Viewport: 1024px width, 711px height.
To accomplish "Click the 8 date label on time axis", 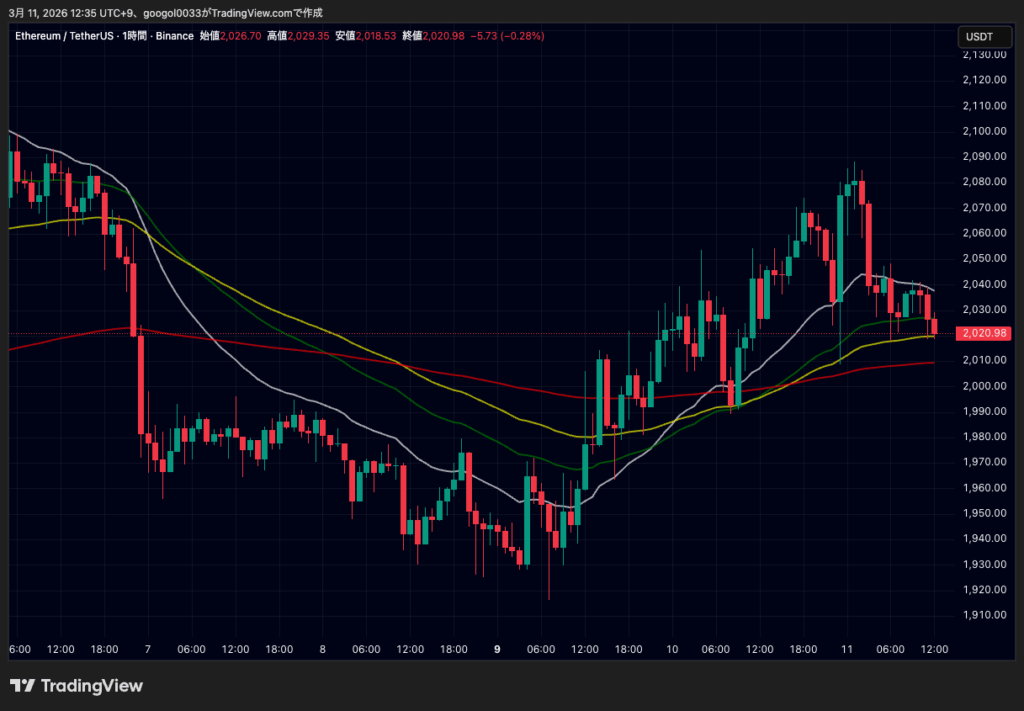I will click(322, 649).
